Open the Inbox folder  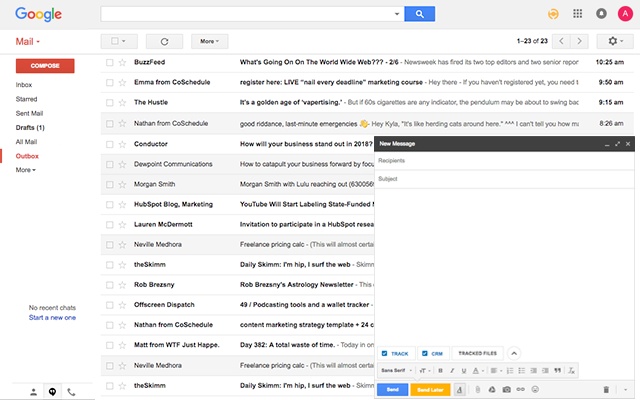(x=24, y=85)
